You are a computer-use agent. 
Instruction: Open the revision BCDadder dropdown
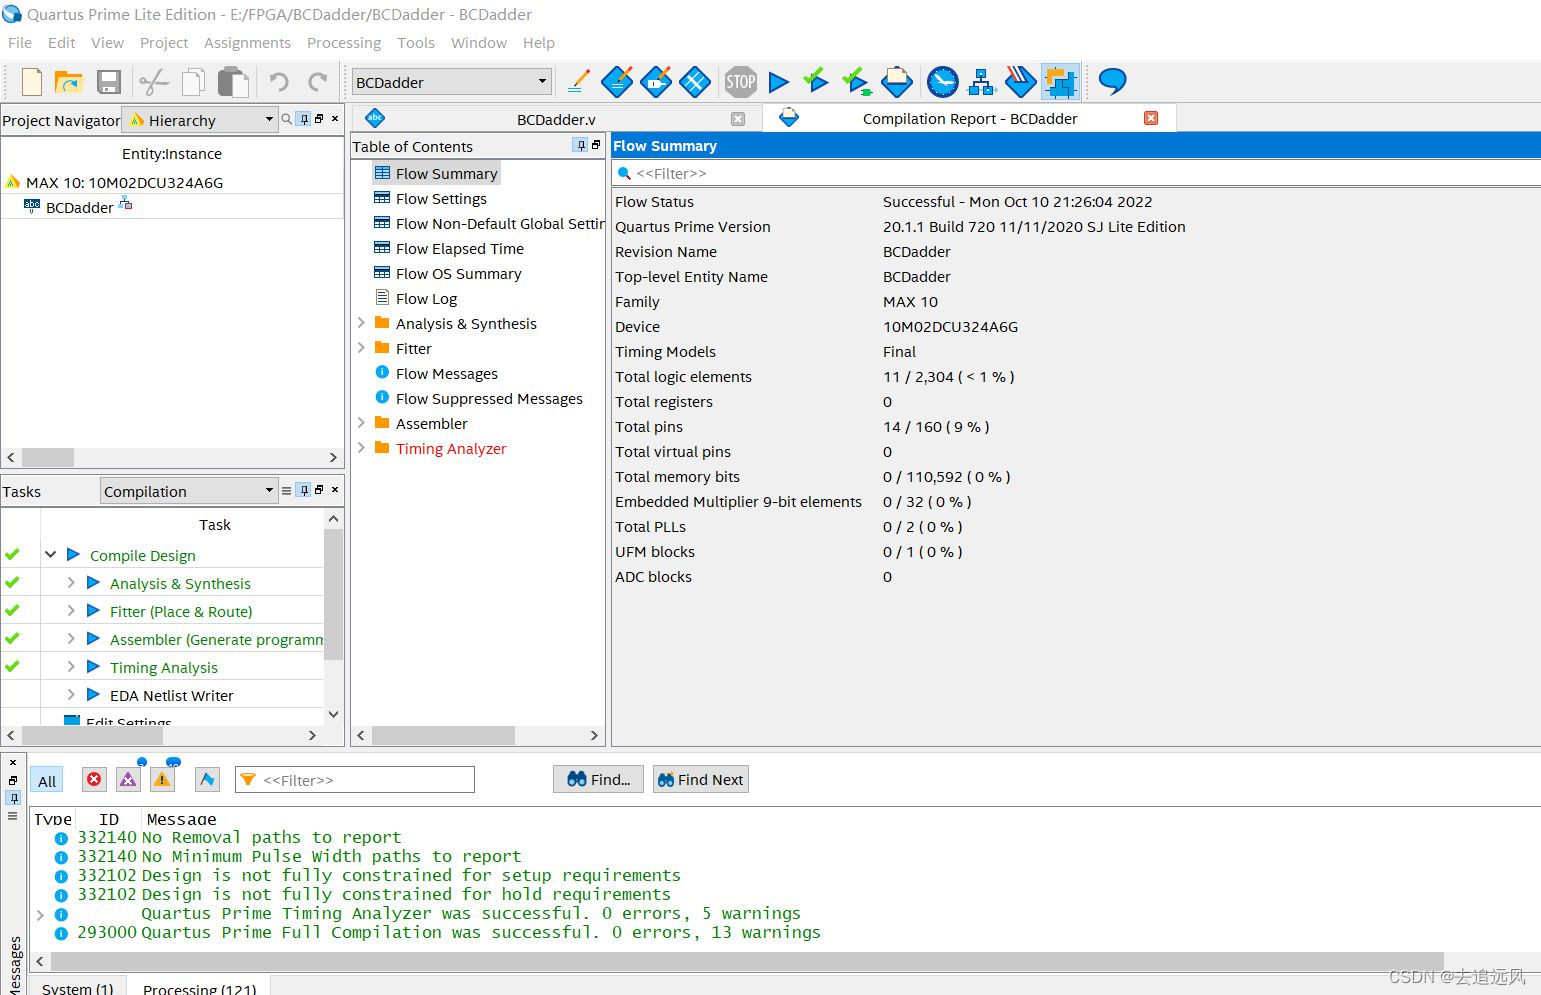452,82
